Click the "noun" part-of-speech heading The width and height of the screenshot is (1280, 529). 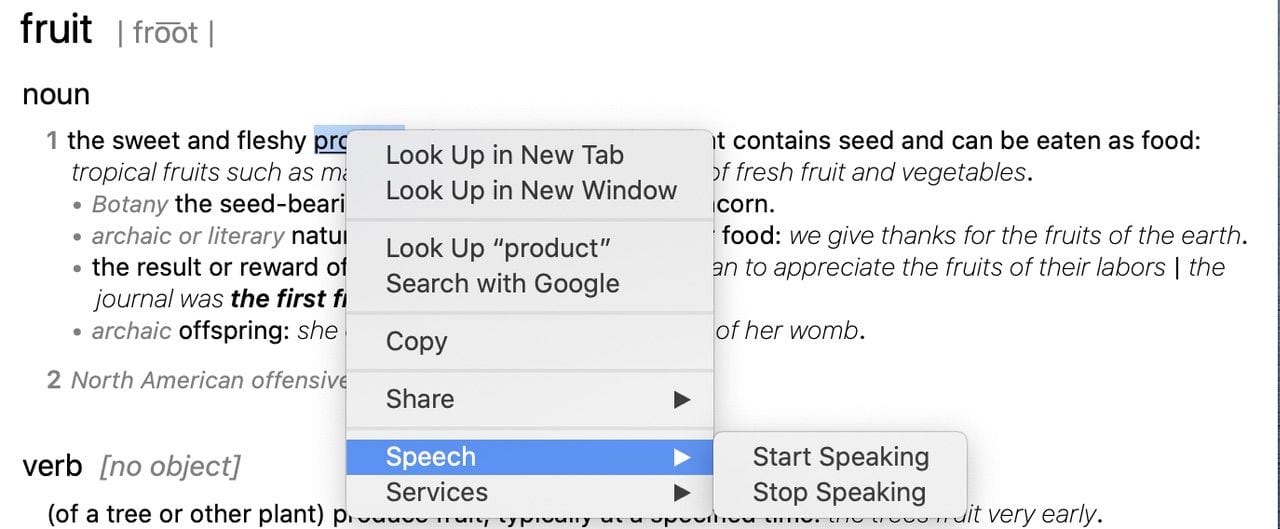pos(56,95)
